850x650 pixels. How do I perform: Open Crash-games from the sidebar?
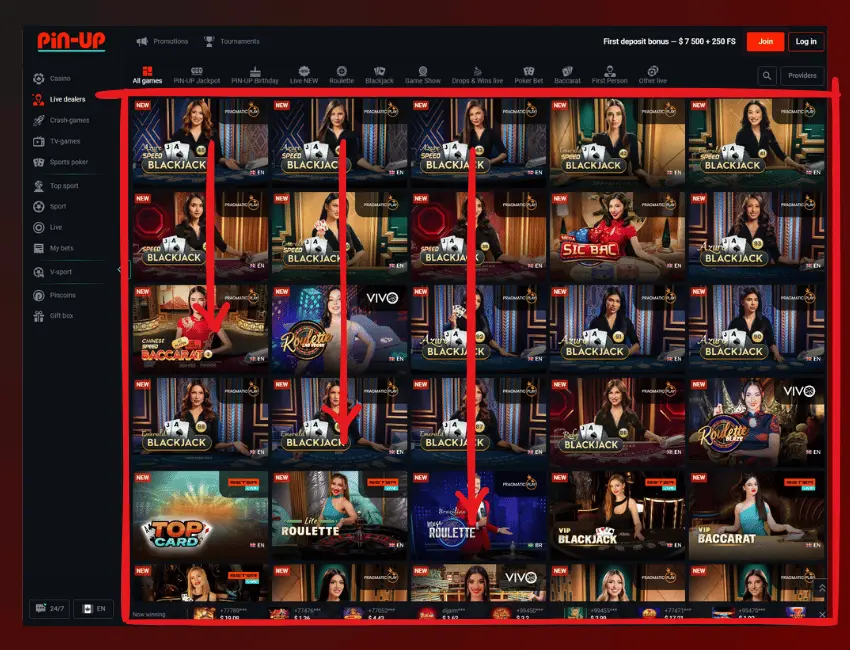[x=61, y=120]
